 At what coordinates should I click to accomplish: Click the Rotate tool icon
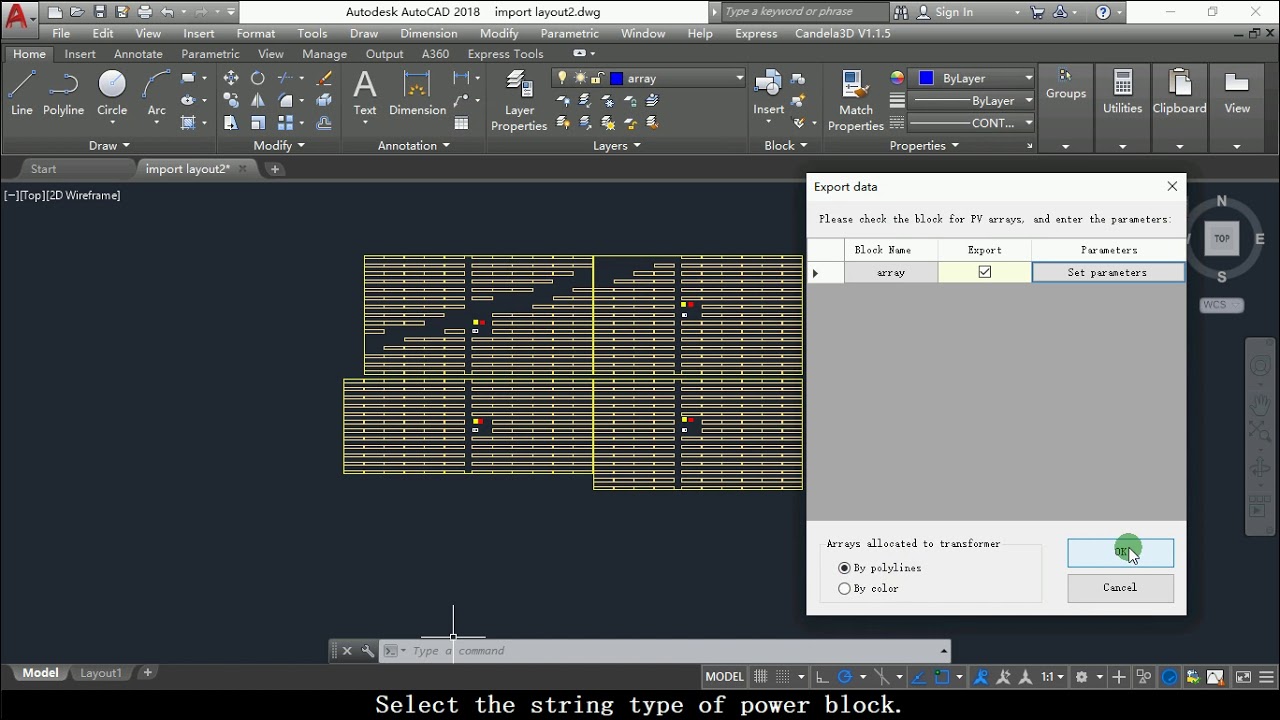click(258, 78)
